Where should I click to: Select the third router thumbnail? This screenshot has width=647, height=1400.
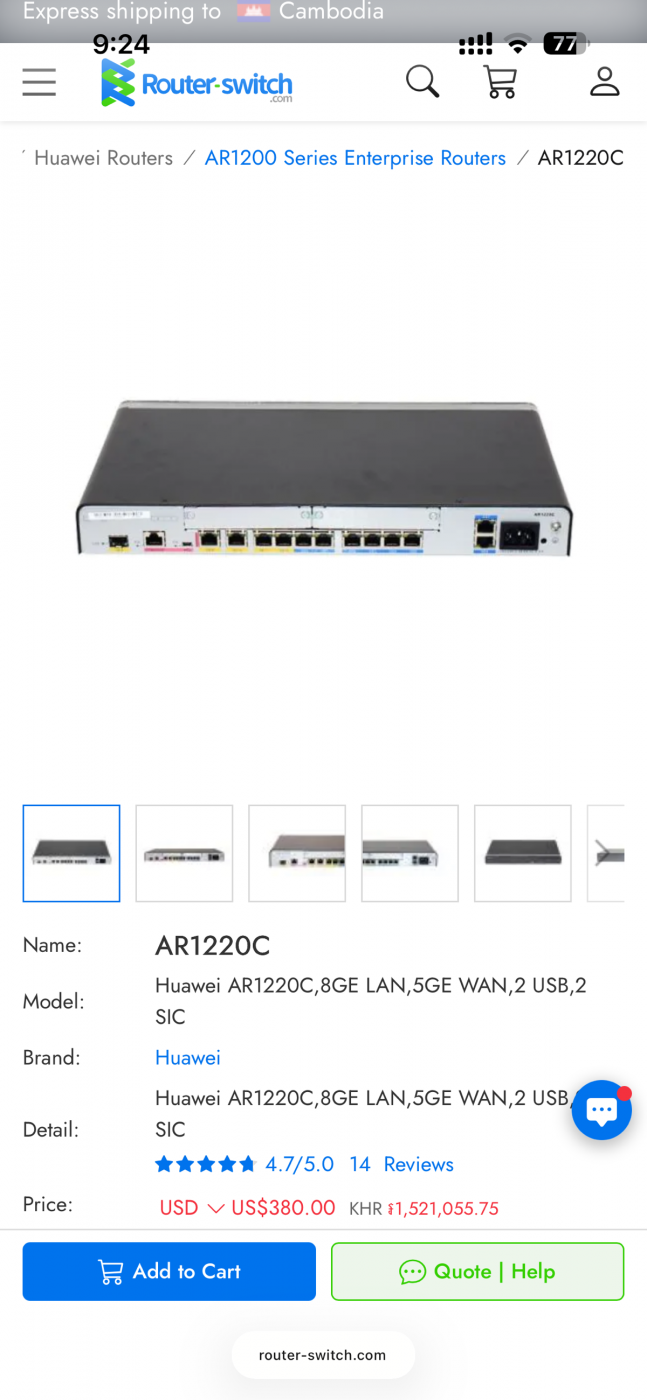point(297,853)
